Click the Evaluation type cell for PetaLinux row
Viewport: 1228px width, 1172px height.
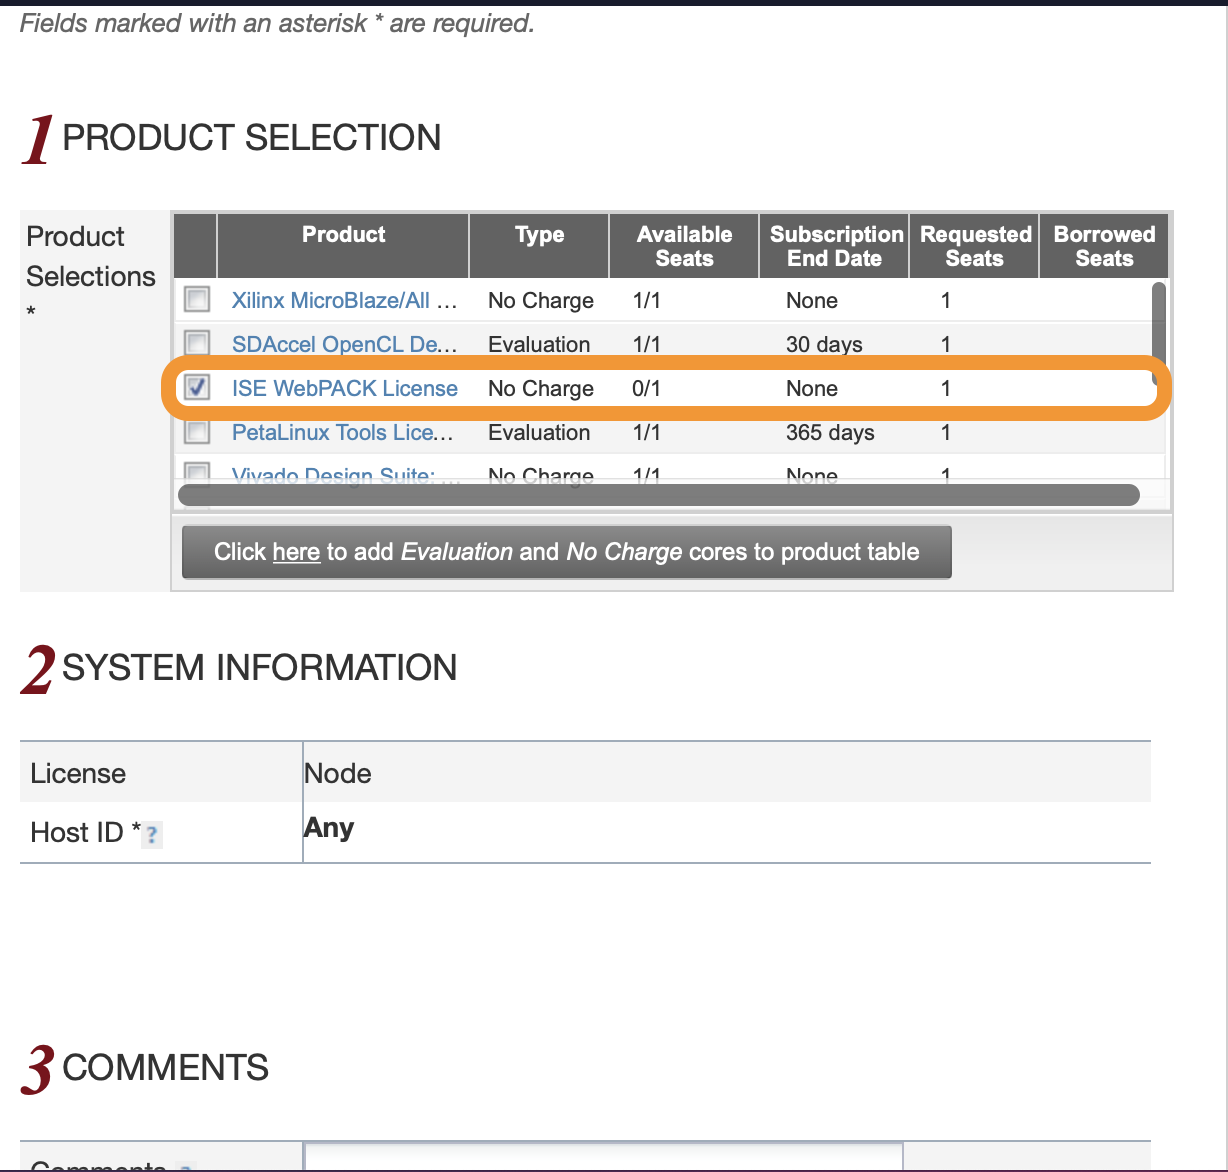click(x=539, y=432)
